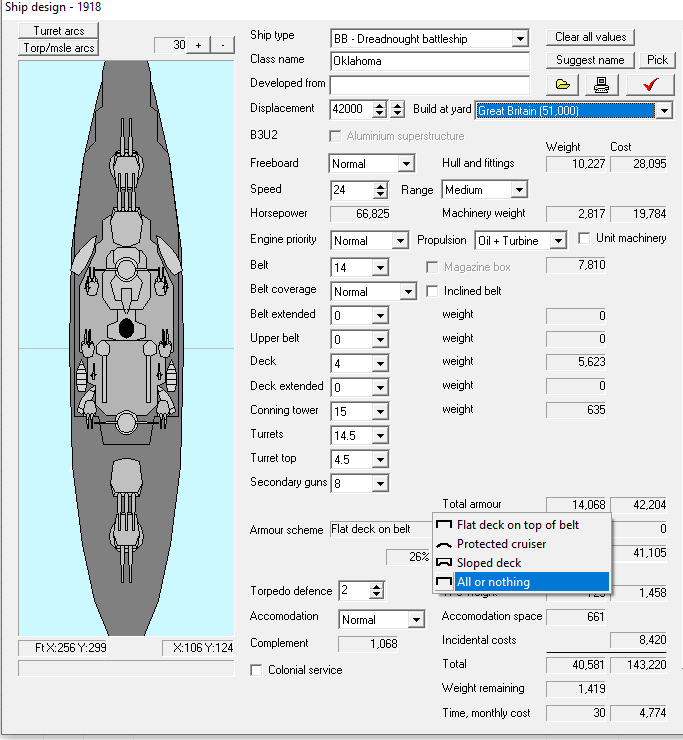Toggle Aluminium superstructure checkbox
Viewport: 683px width, 740px height.
click(x=335, y=136)
